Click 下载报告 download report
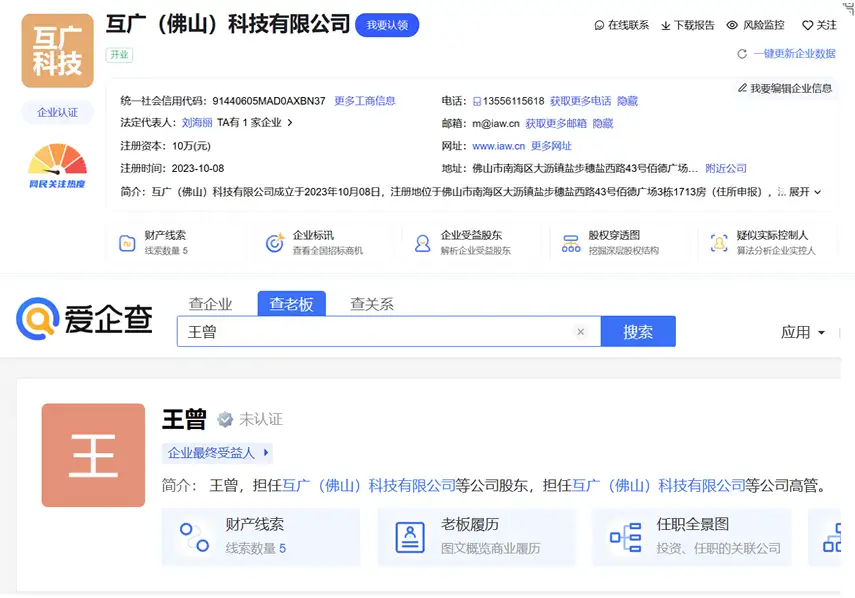The height and width of the screenshot is (598, 855). 688,25
